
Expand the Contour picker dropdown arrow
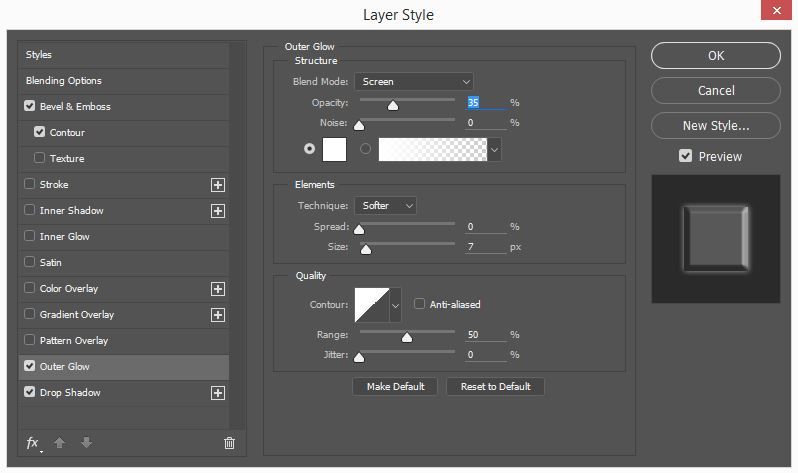coord(395,305)
